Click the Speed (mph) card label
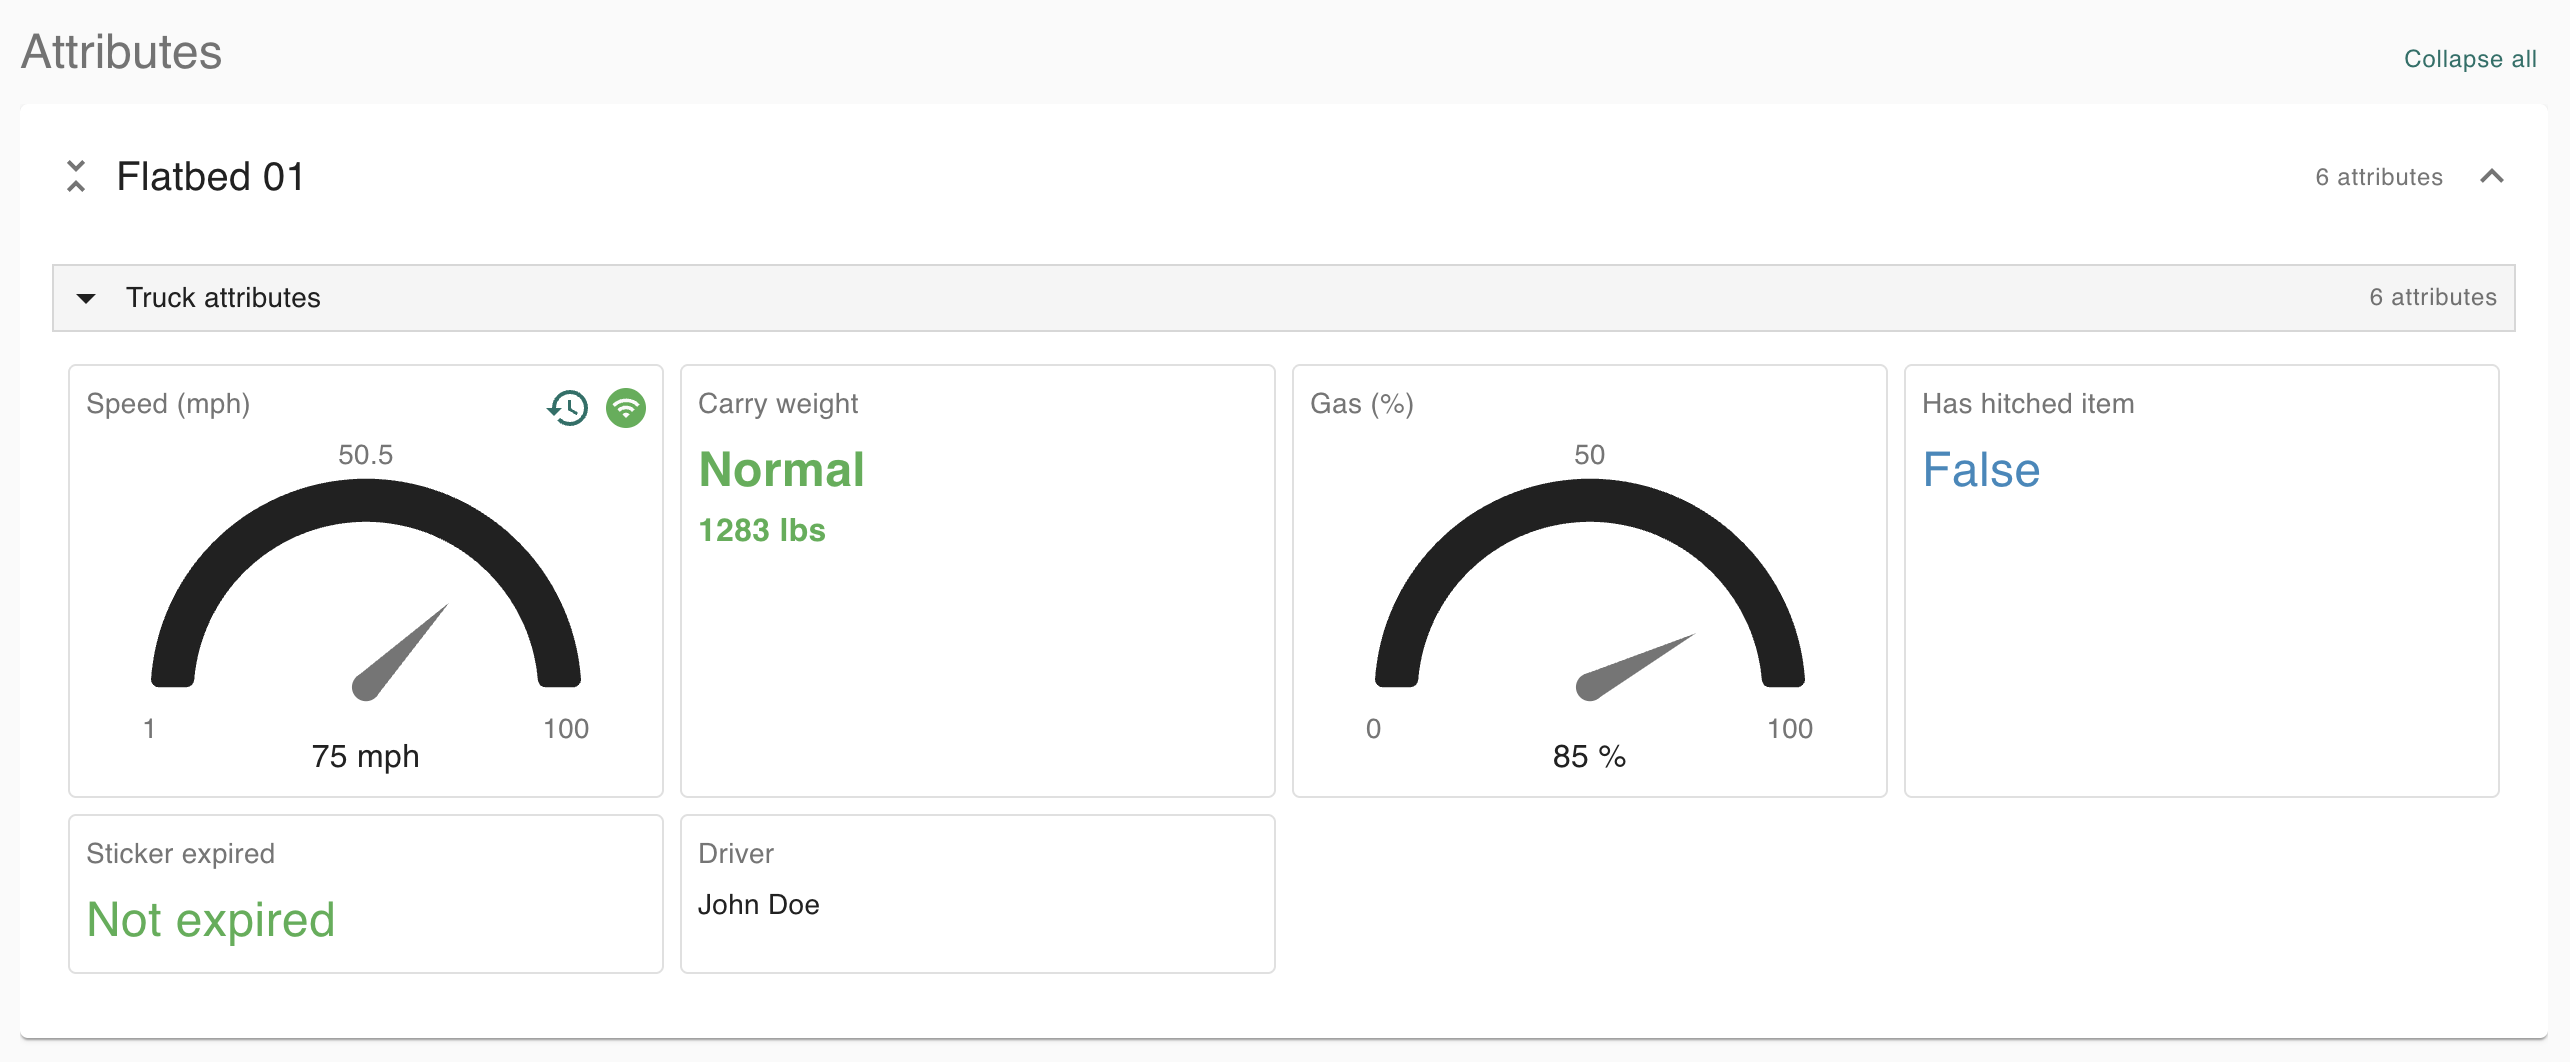This screenshot has height=1062, width=2570. 168,404
